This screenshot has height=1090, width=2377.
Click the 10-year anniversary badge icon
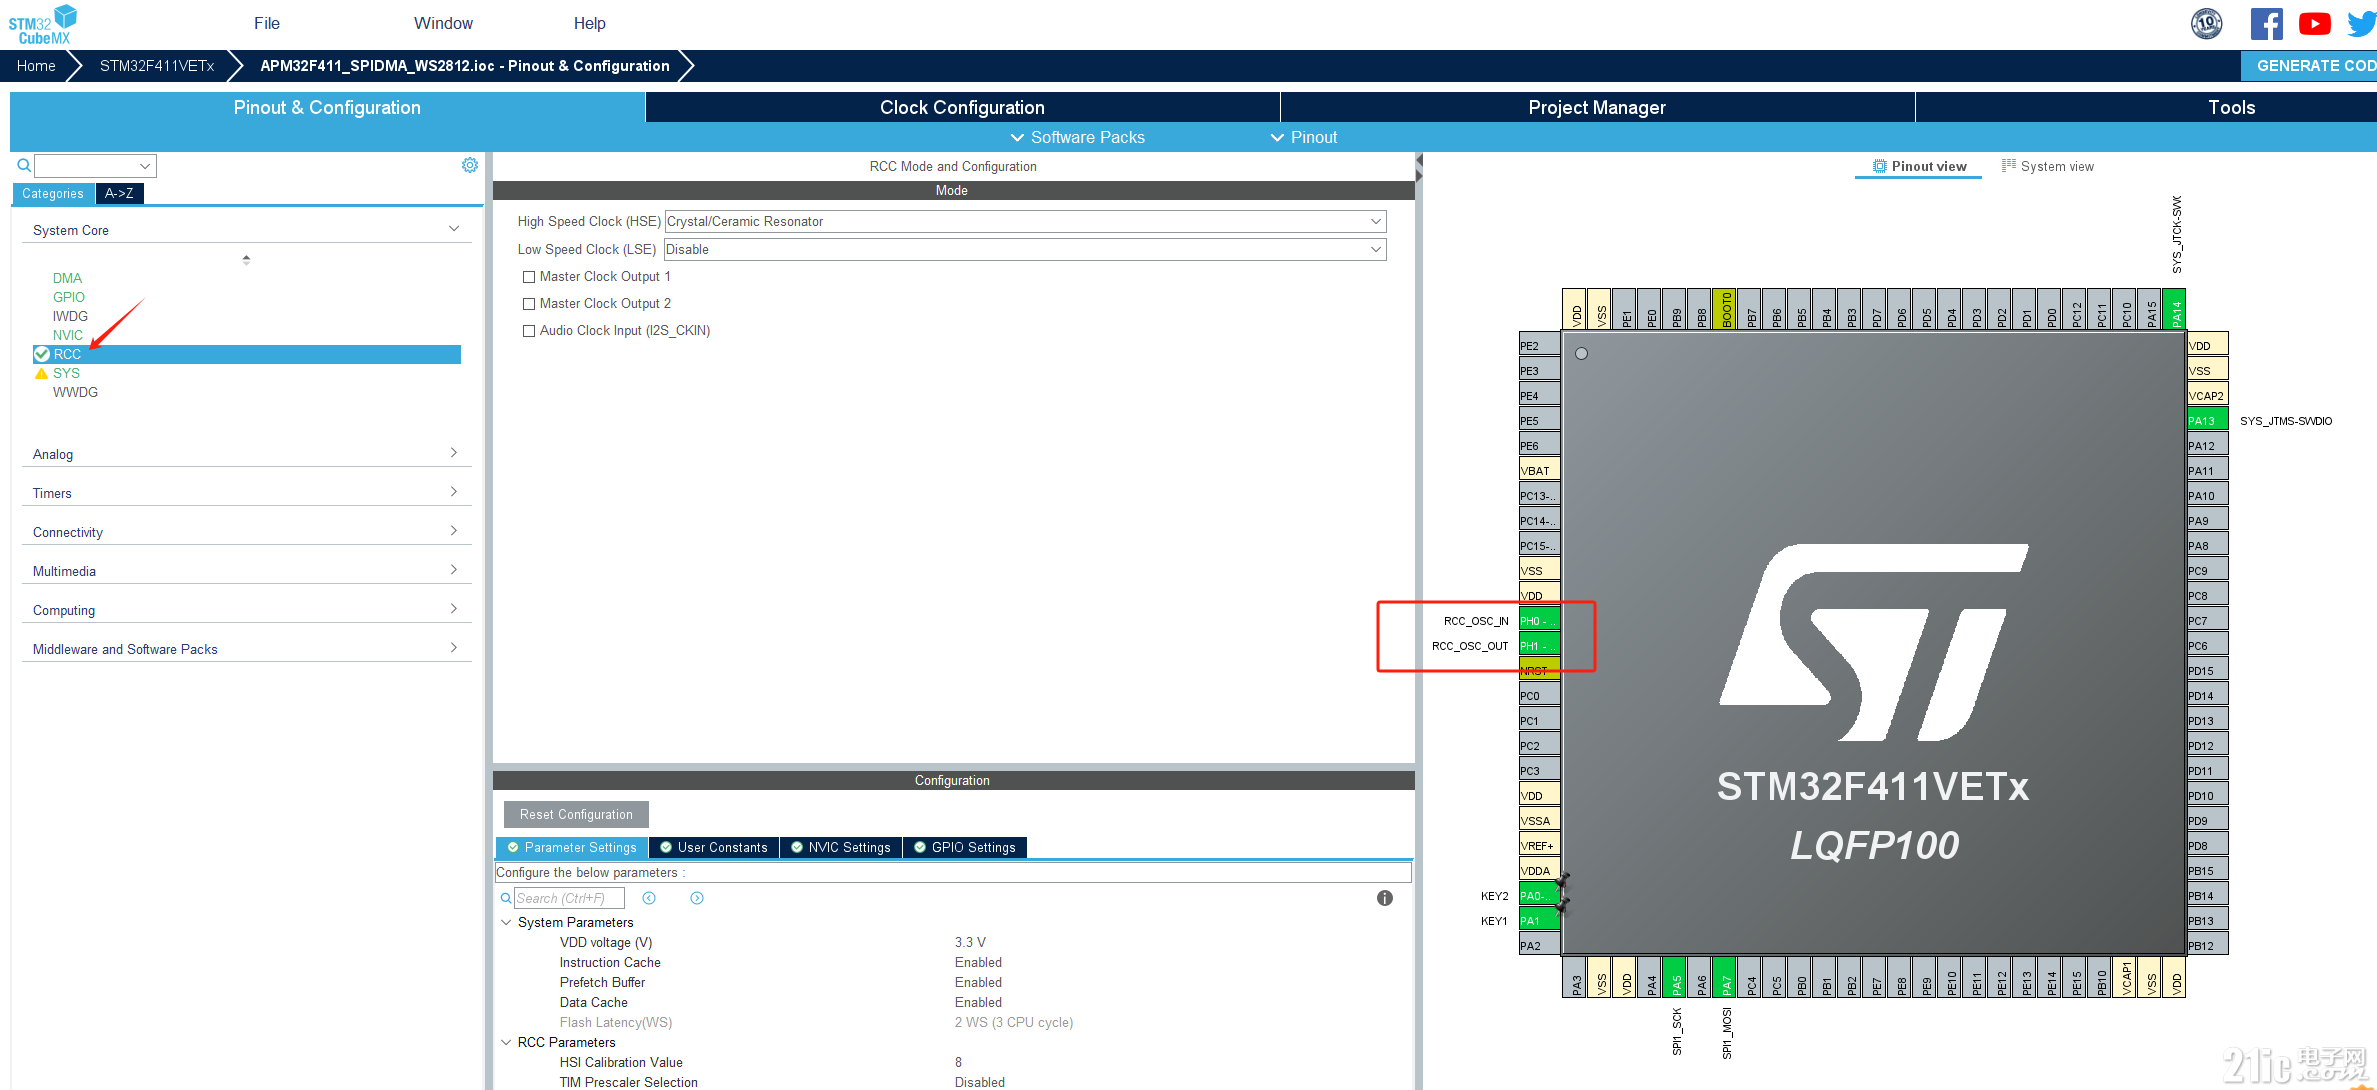[x=2207, y=23]
